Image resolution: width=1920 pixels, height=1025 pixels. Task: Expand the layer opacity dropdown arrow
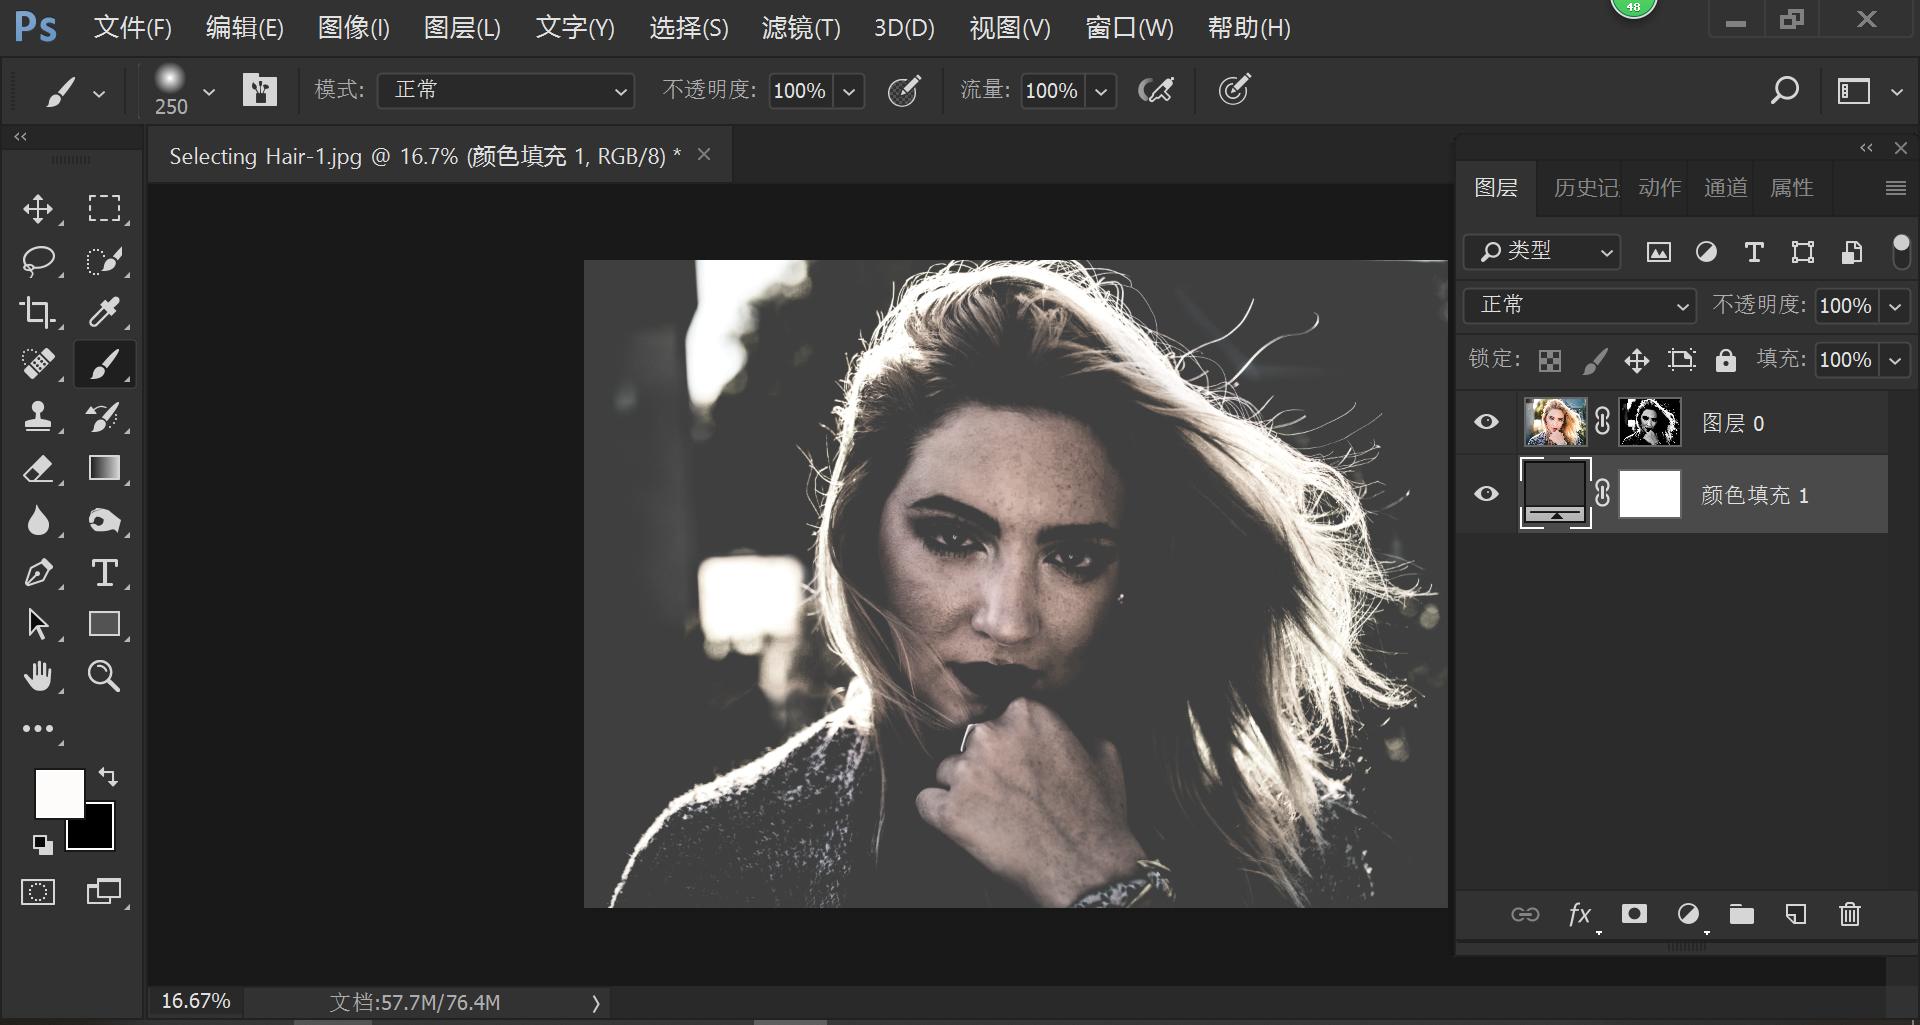(1895, 306)
